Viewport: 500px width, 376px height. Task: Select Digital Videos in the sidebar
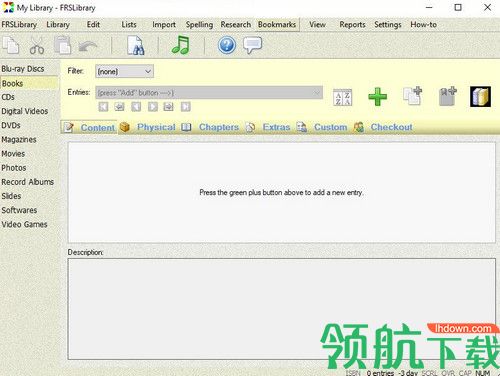tap(25, 111)
